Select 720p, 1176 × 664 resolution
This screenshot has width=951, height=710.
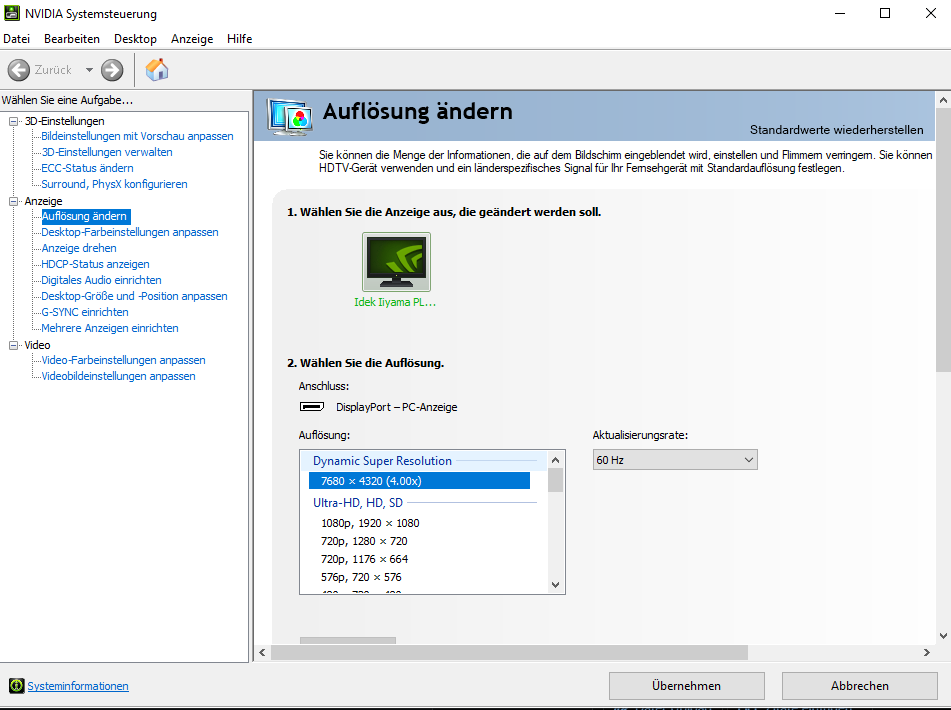coord(365,559)
